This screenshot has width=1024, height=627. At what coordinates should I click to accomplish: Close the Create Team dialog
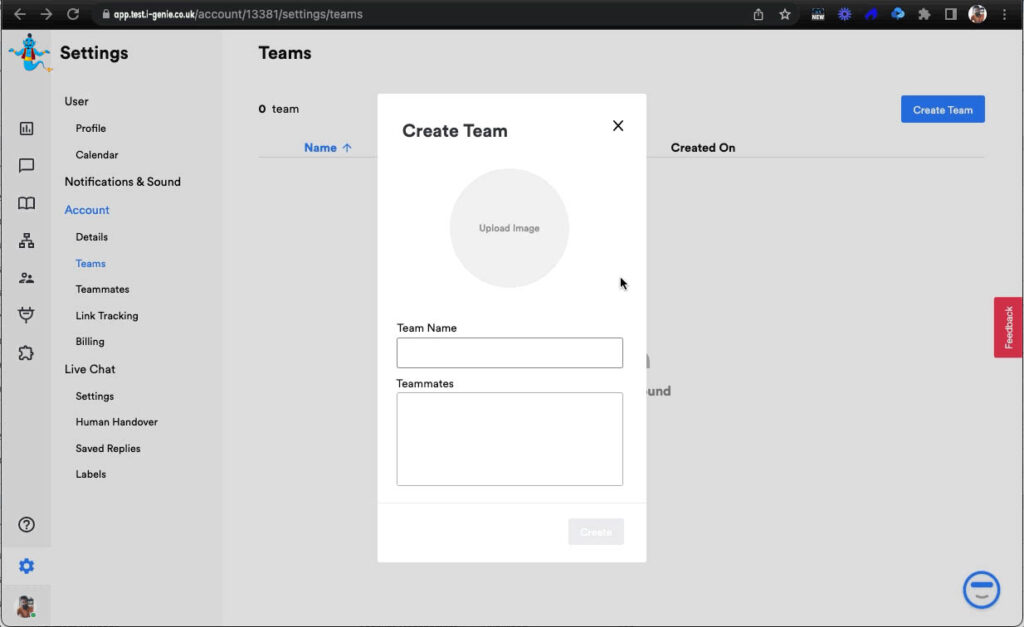pos(618,126)
